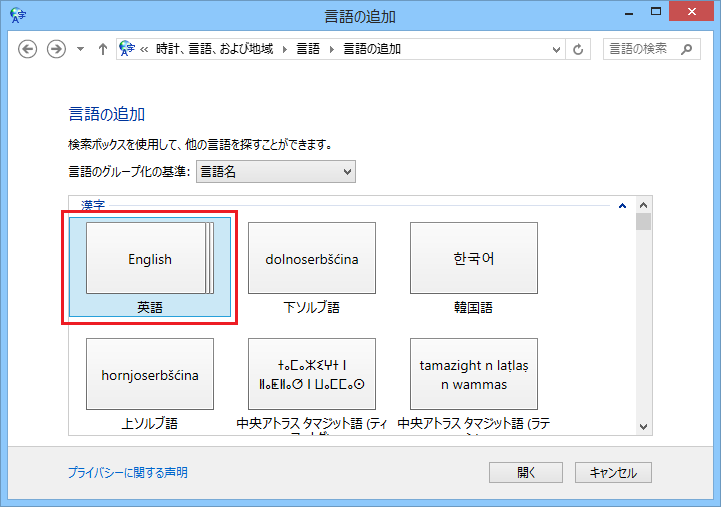The height and width of the screenshot is (507, 721).
Task: Click the キャンセル button
Action: [620, 473]
